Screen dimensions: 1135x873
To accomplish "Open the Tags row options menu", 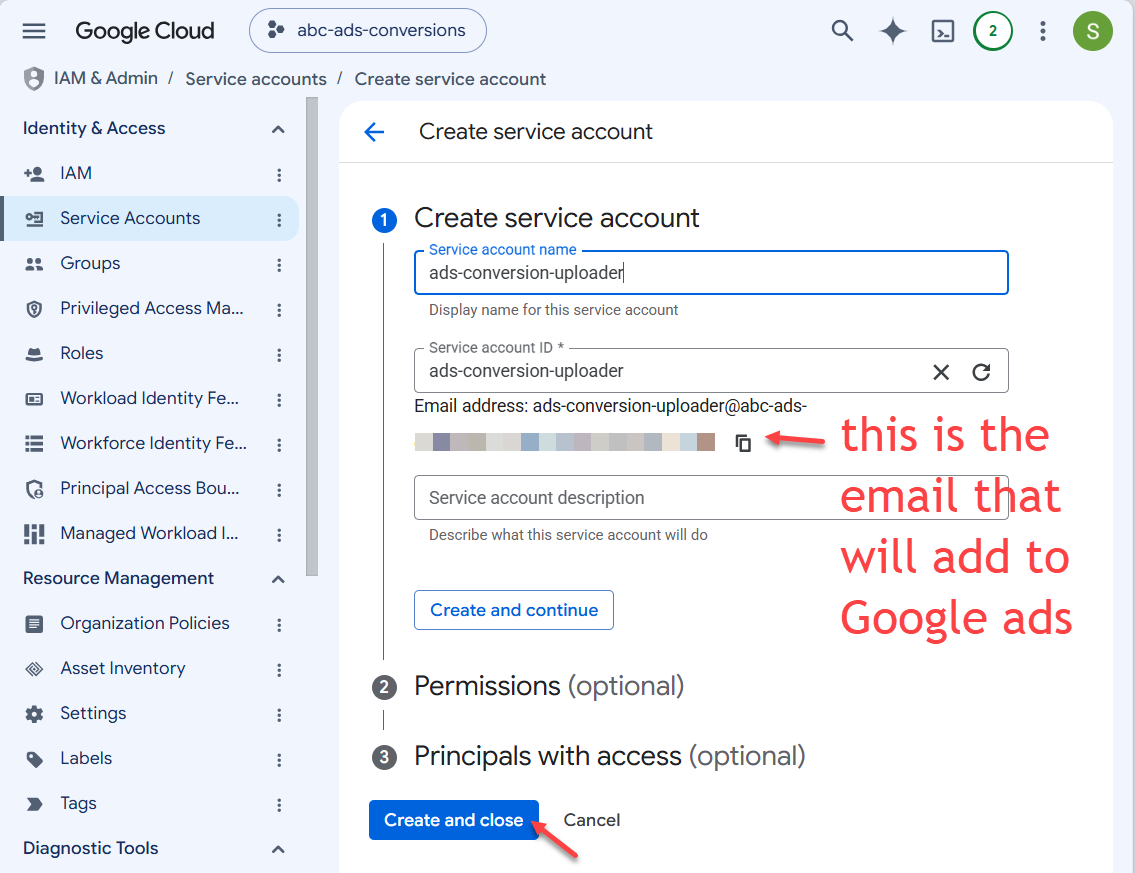I will coord(279,805).
